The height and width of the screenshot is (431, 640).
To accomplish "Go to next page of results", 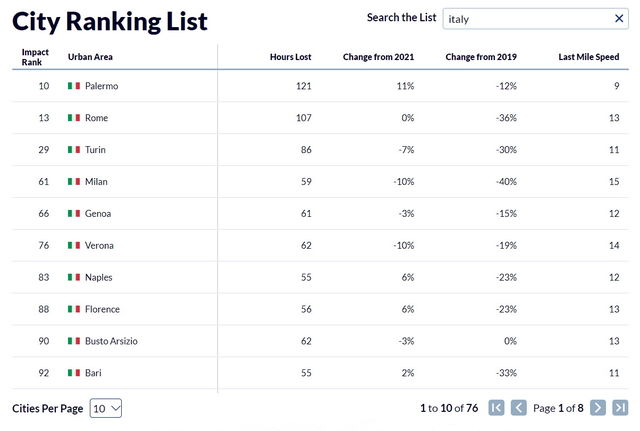I will click(x=598, y=408).
